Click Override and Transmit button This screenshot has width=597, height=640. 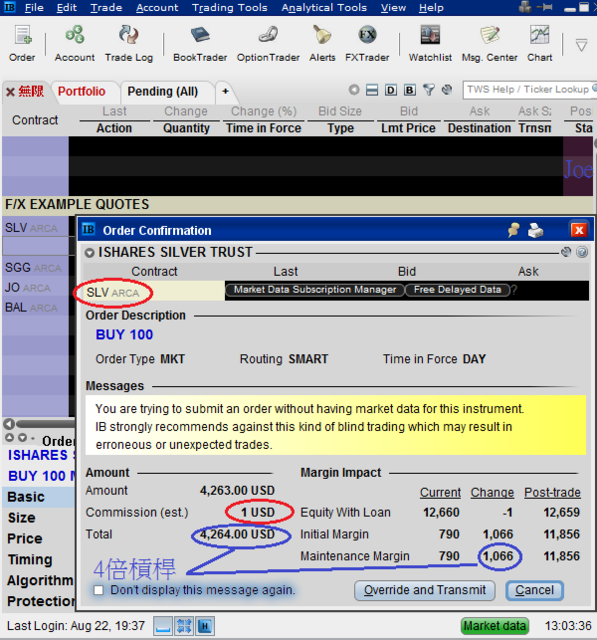[425, 590]
